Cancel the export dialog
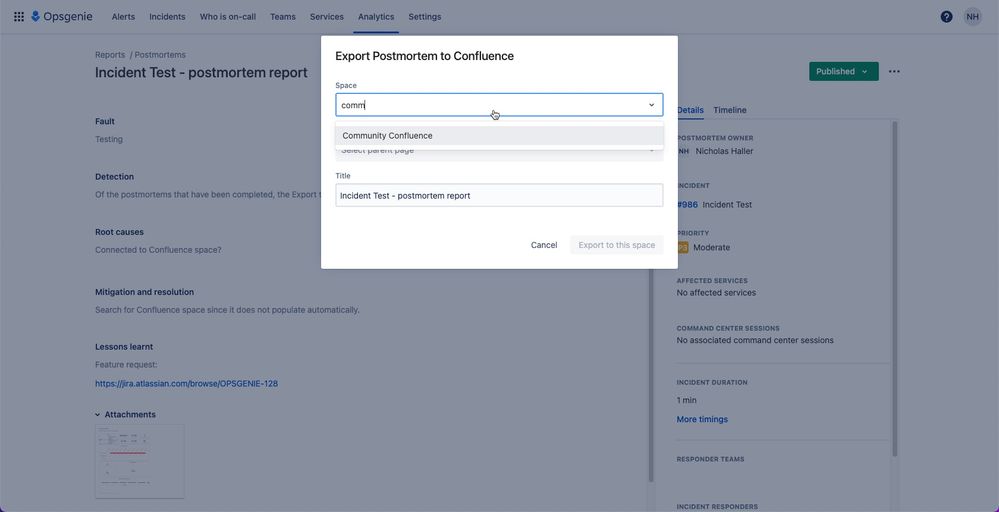Image resolution: width=999 pixels, height=512 pixels. [x=544, y=245]
